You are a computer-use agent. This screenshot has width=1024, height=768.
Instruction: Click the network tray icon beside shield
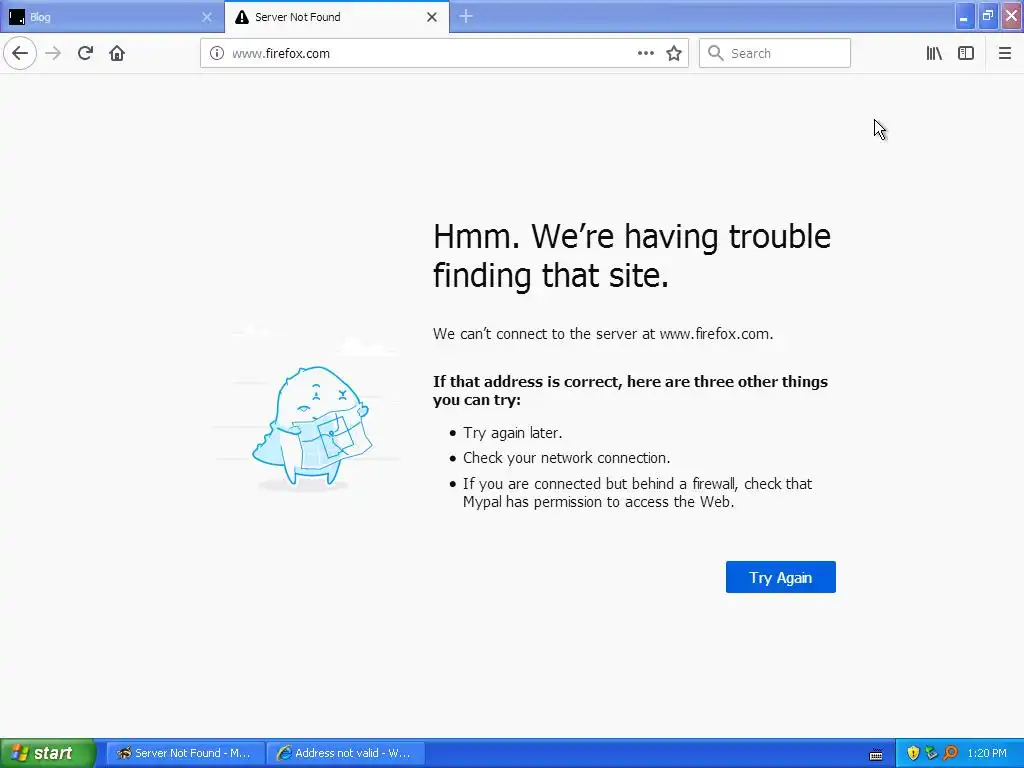pyautogui.click(x=931, y=753)
